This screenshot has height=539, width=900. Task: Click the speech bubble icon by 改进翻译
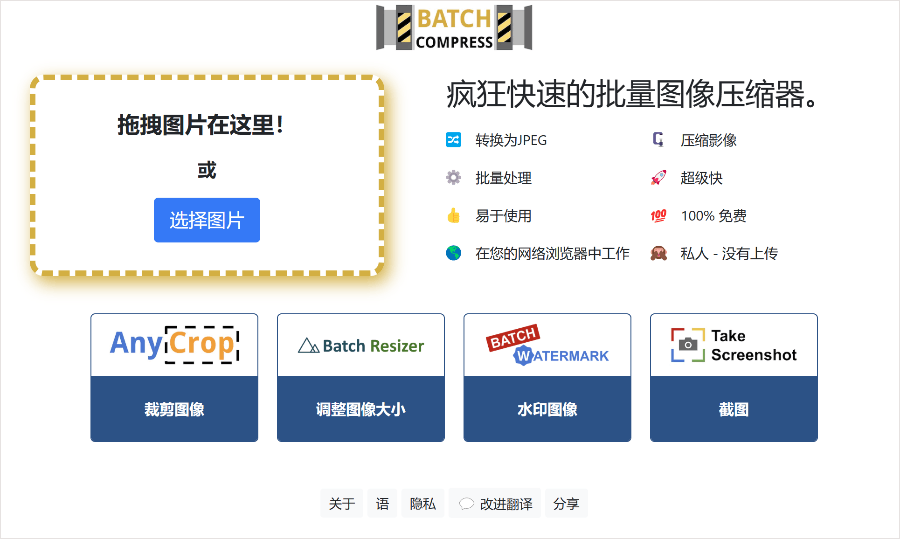pyautogui.click(x=466, y=504)
